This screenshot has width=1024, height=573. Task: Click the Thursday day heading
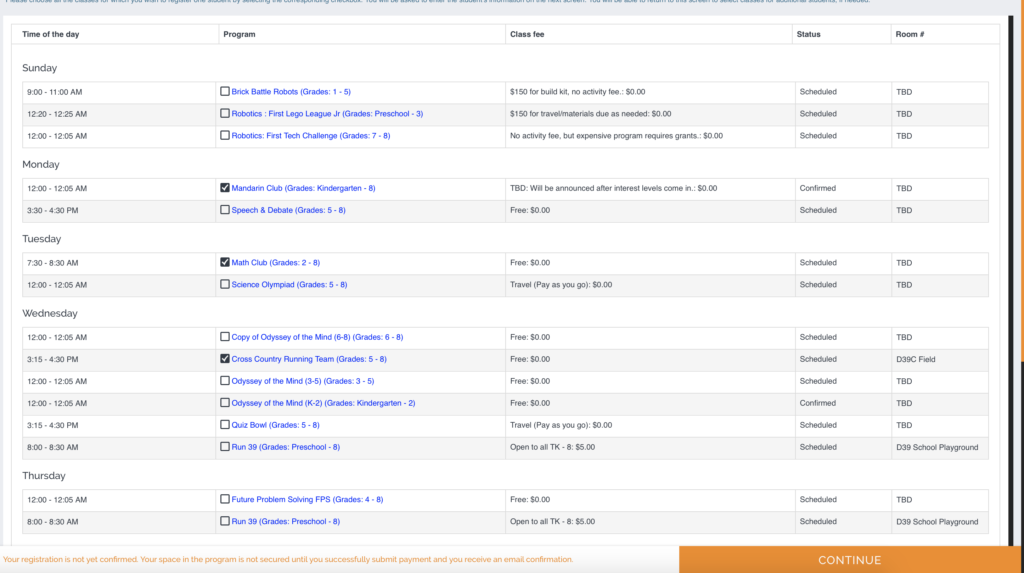(44, 476)
